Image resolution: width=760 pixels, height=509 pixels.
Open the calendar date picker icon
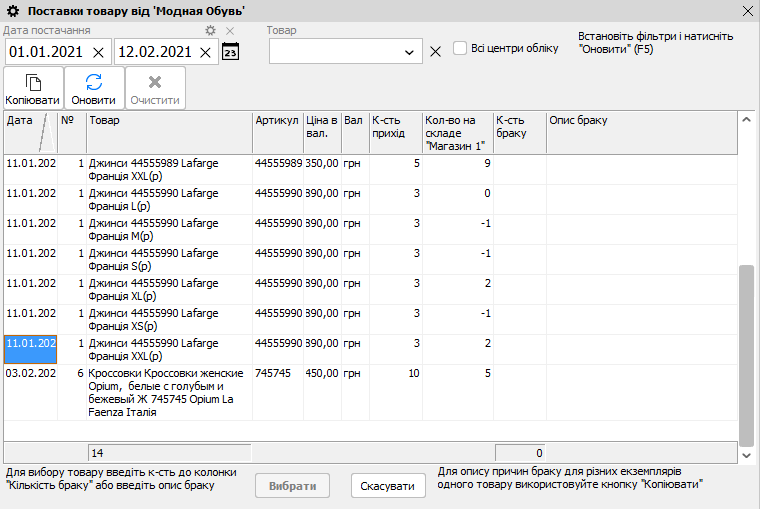point(230,52)
